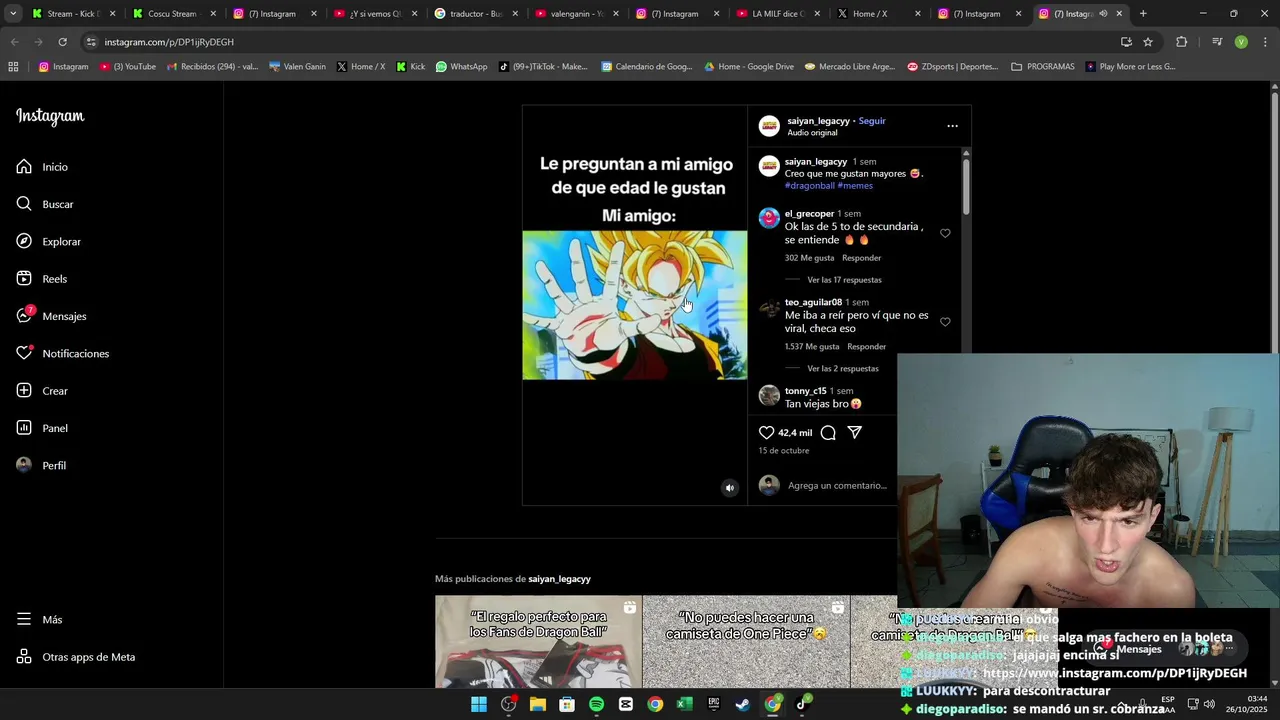The height and width of the screenshot is (720, 1280).
Task: Open thumbnail 'No puedes hacer una camiseta de One Piece'
Action: coord(746,641)
